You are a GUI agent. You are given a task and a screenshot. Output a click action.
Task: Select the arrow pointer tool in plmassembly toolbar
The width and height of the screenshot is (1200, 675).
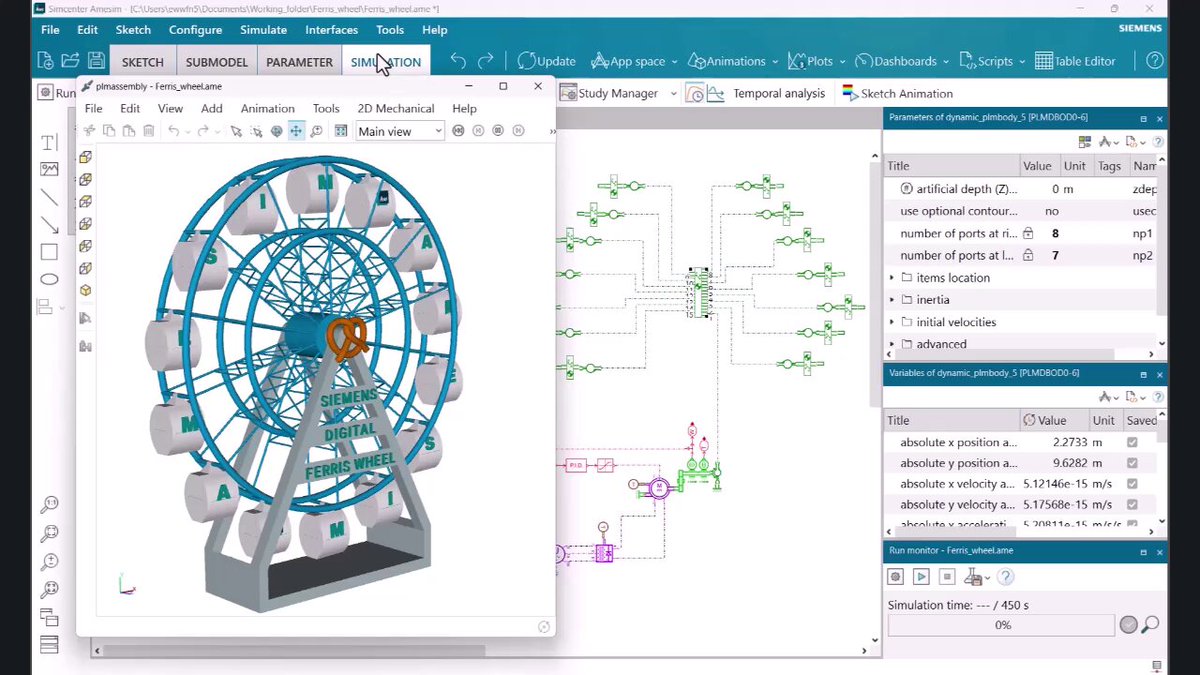pos(236,131)
